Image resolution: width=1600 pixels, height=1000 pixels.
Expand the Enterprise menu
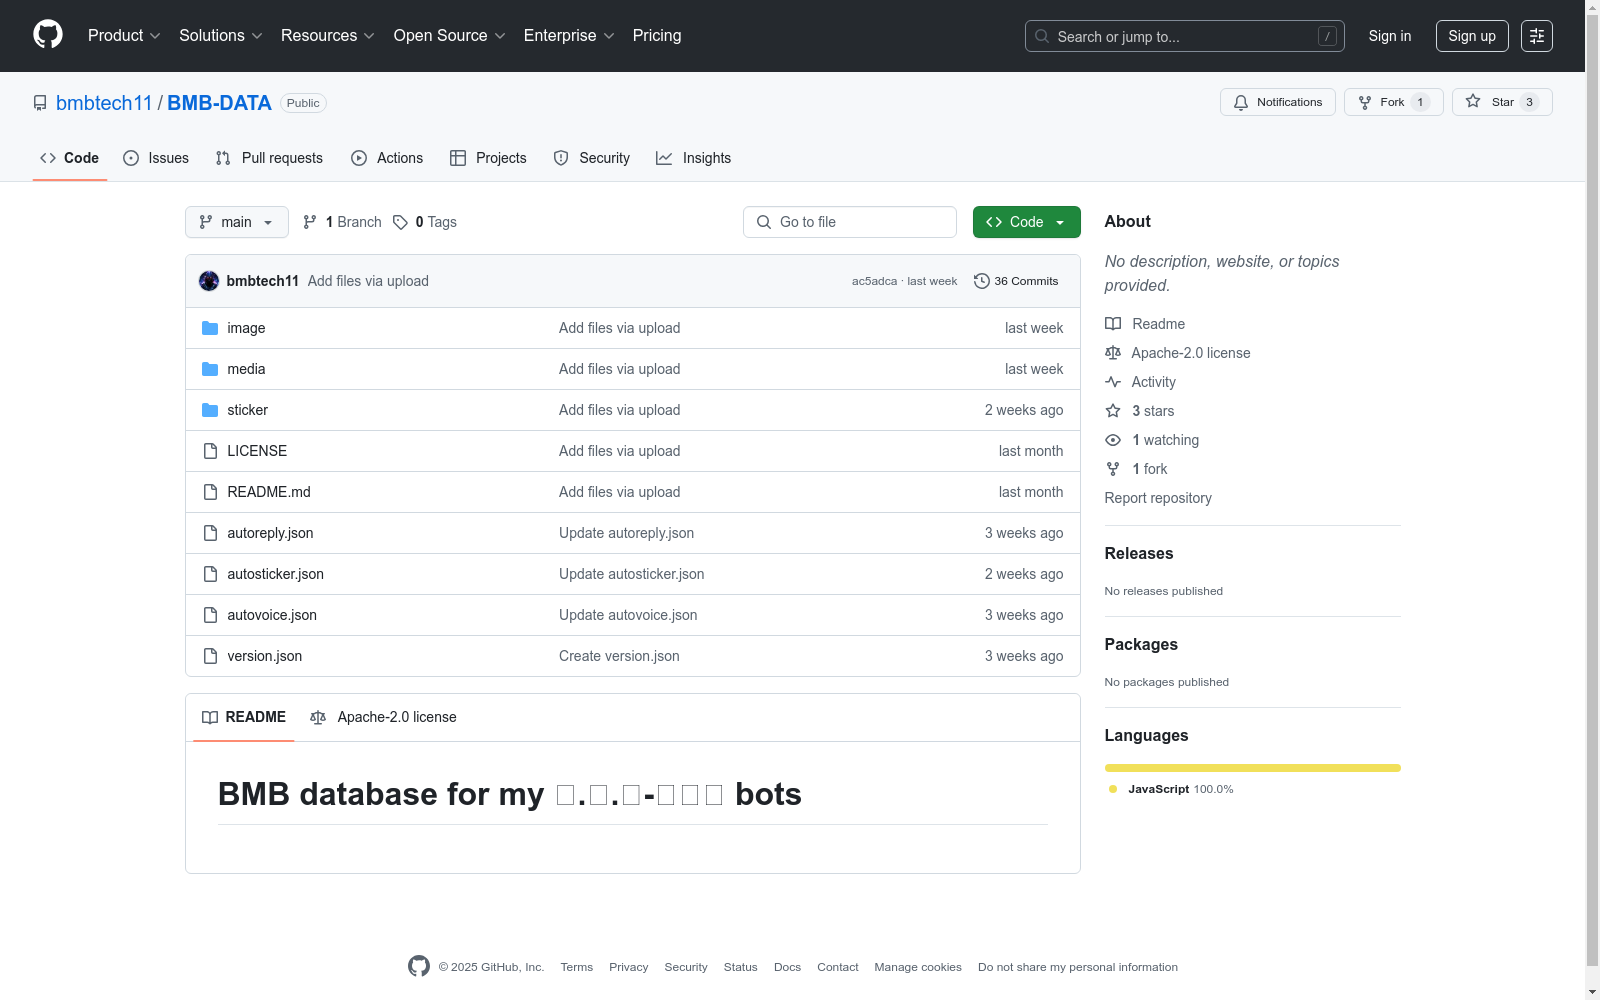coord(569,35)
